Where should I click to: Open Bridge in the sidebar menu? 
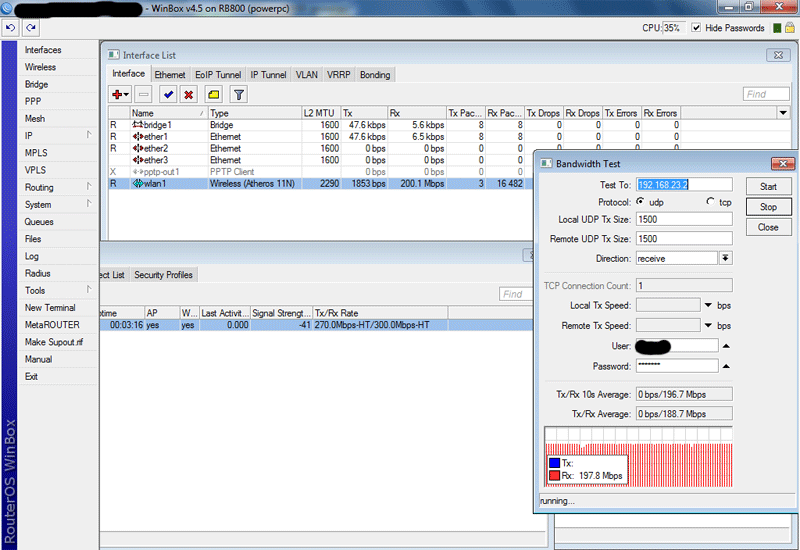tap(36, 84)
